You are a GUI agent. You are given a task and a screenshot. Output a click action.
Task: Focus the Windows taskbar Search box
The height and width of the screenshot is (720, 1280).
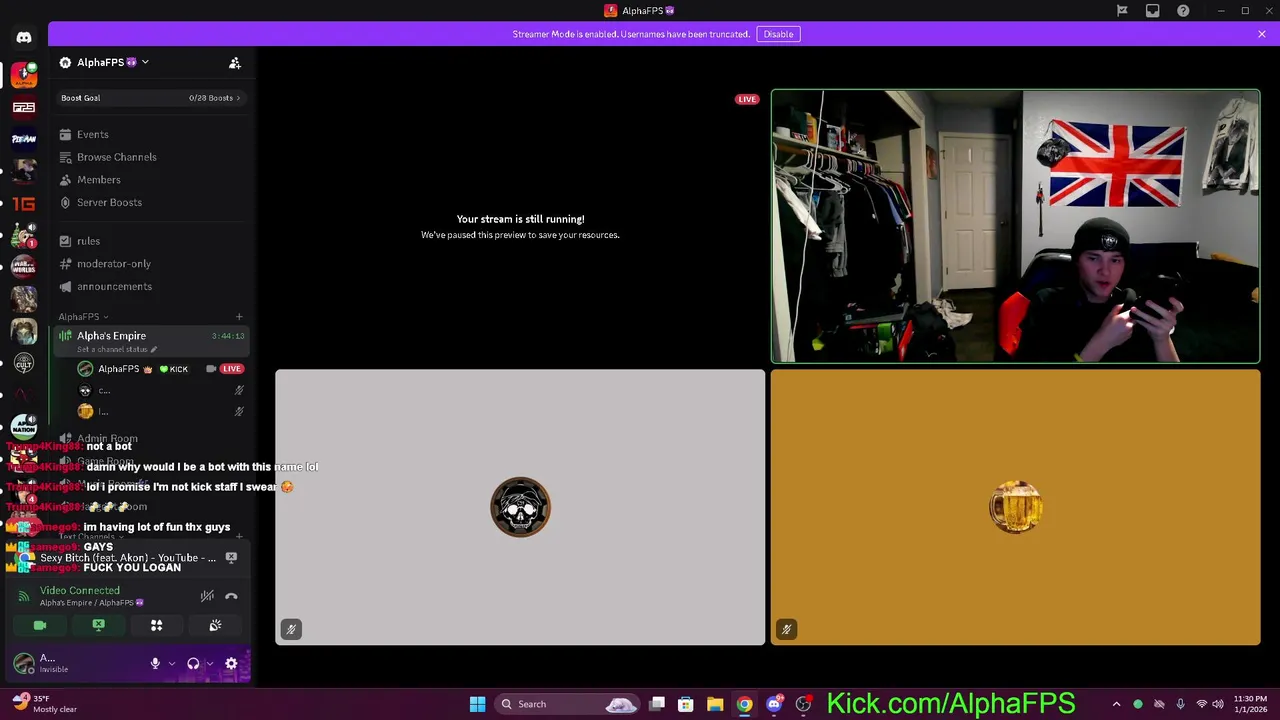(x=567, y=704)
